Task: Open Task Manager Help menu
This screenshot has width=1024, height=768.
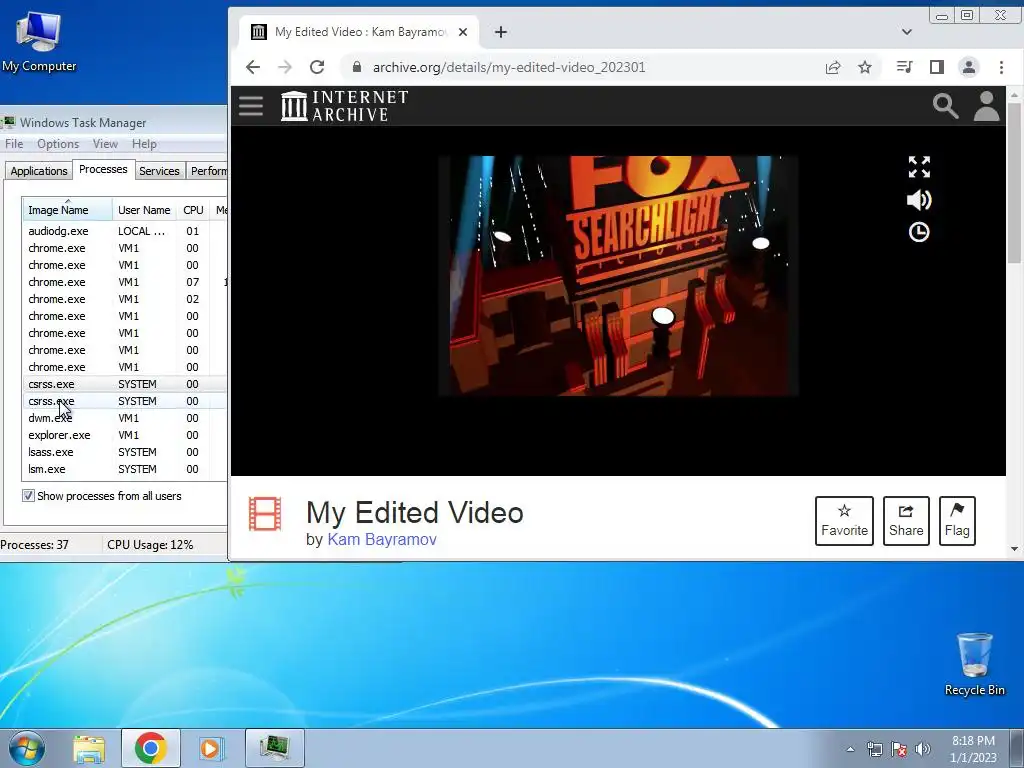Action: (x=144, y=144)
